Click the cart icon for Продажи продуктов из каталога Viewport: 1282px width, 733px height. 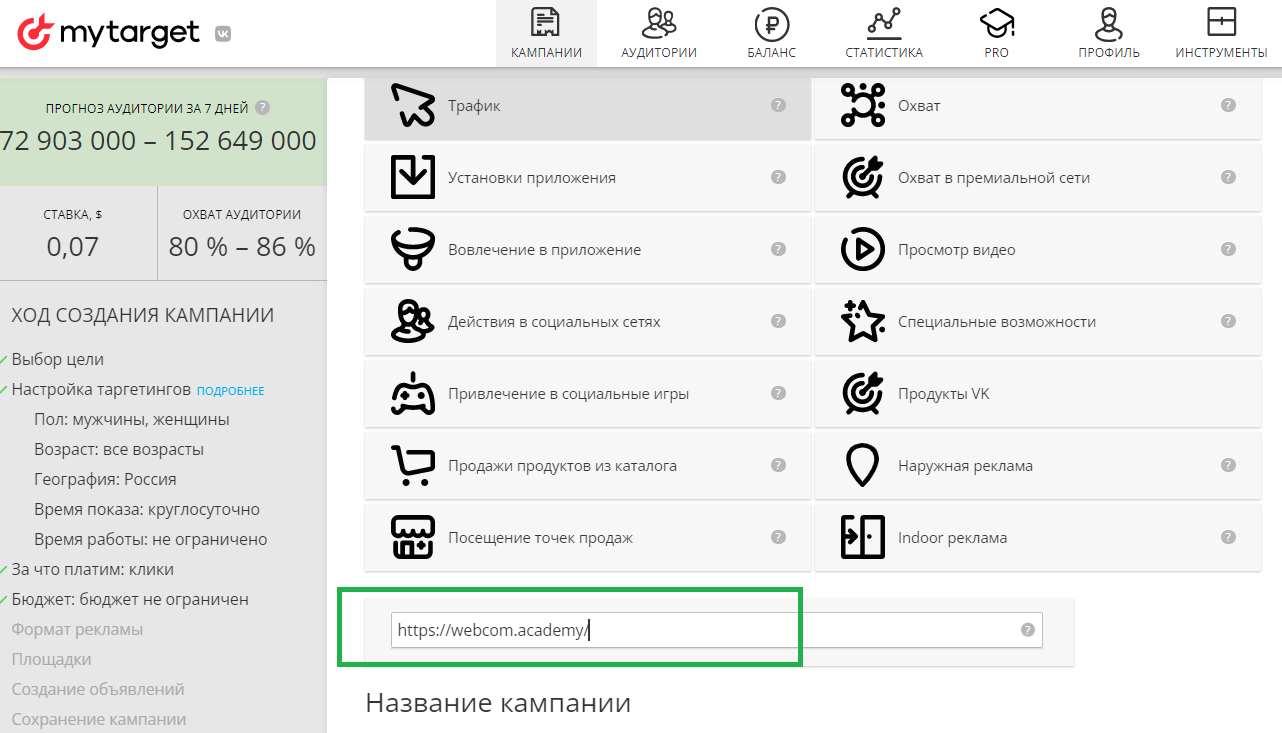tap(412, 465)
